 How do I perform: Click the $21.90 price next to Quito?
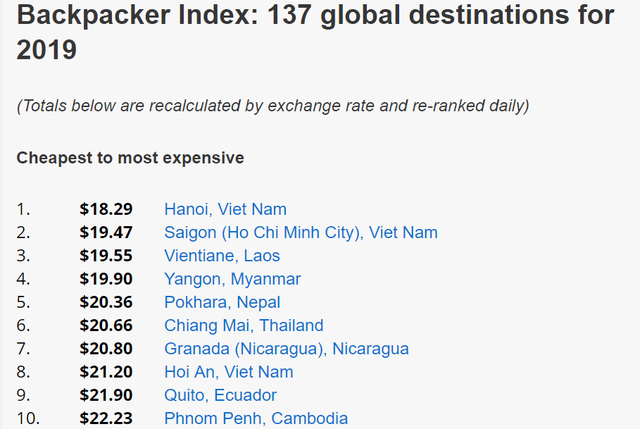106,396
